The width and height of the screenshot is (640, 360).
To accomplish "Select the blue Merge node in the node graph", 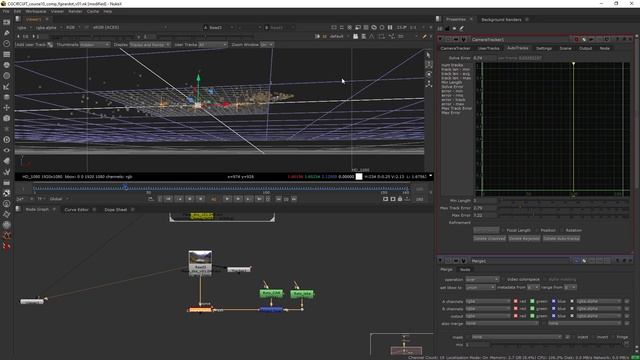I will point(271,310).
